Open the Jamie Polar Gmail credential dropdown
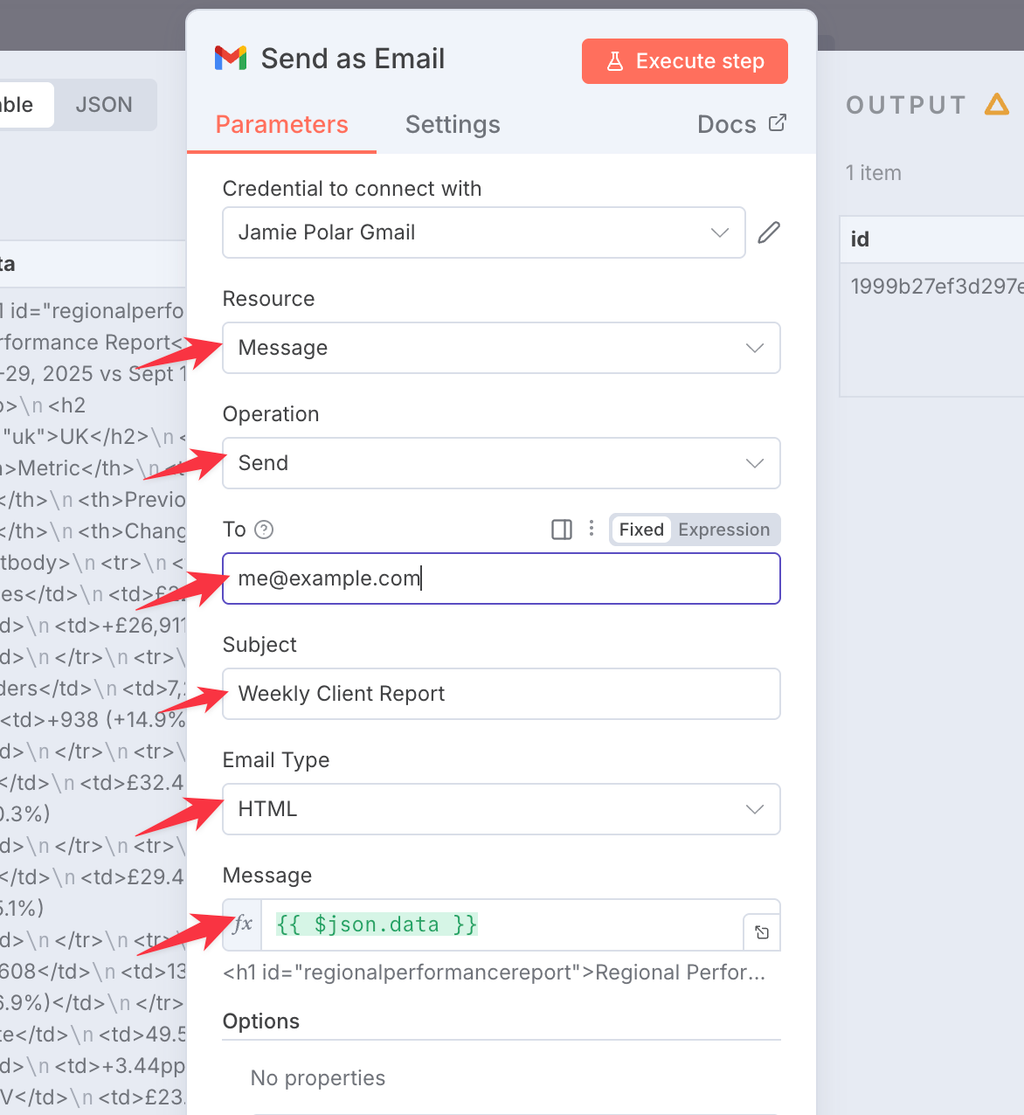 pyautogui.click(x=484, y=233)
